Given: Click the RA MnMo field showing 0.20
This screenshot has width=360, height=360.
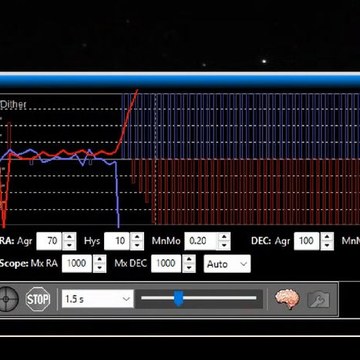Looking at the screenshot, I should (200, 241).
